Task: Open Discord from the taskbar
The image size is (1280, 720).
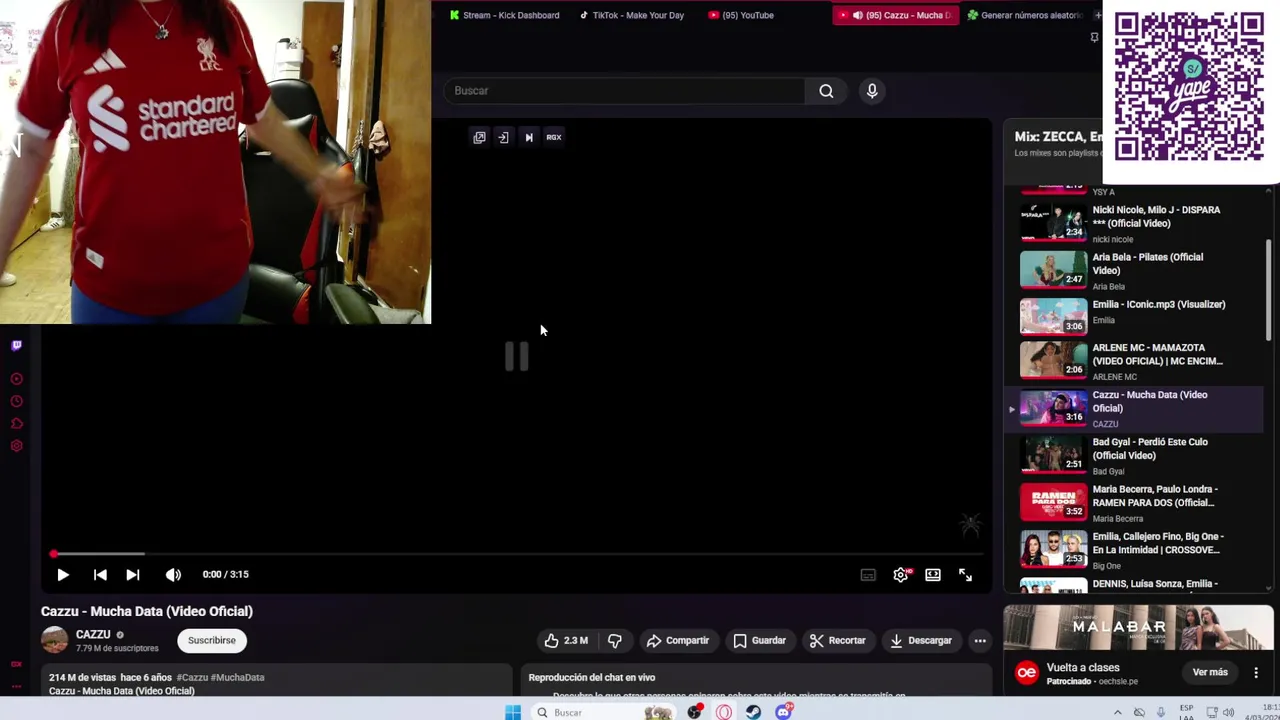Action: point(783,712)
